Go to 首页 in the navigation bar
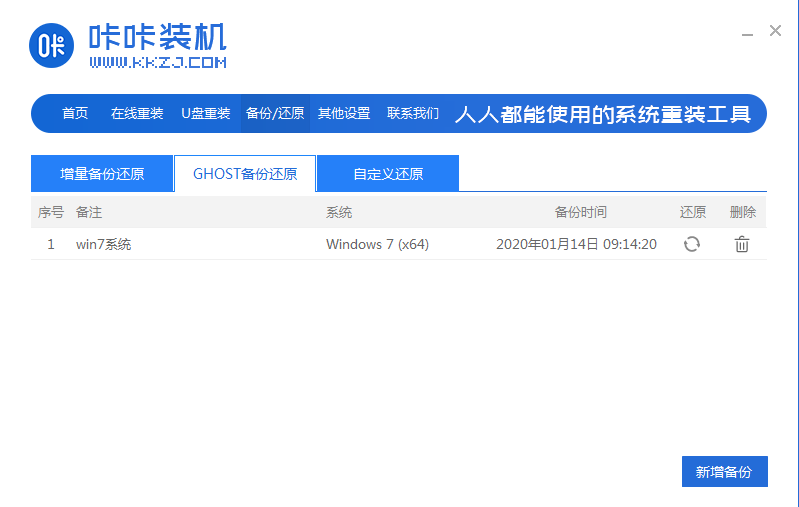This screenshot has width=799, height=507. (75, 113)
